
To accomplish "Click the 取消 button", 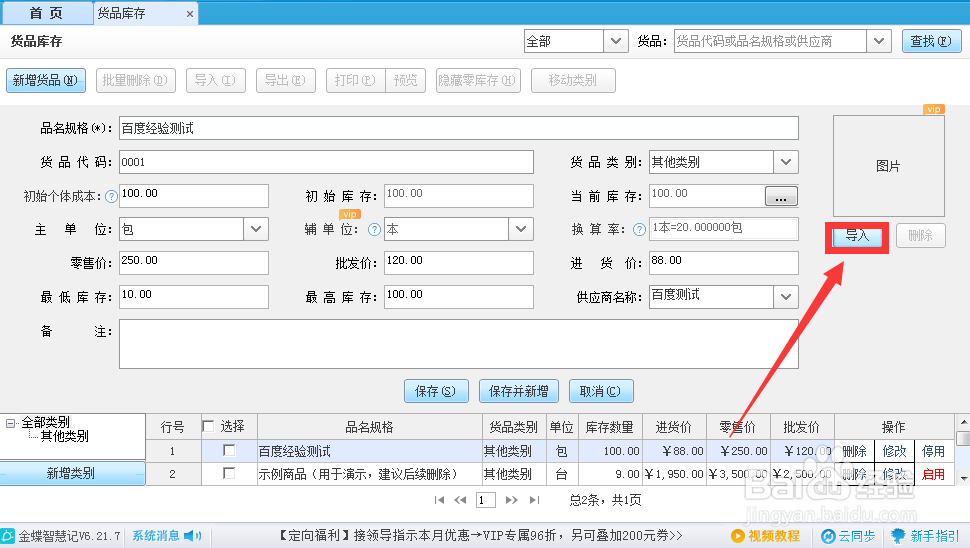I will pyautogui.click(x=601, y=391).
